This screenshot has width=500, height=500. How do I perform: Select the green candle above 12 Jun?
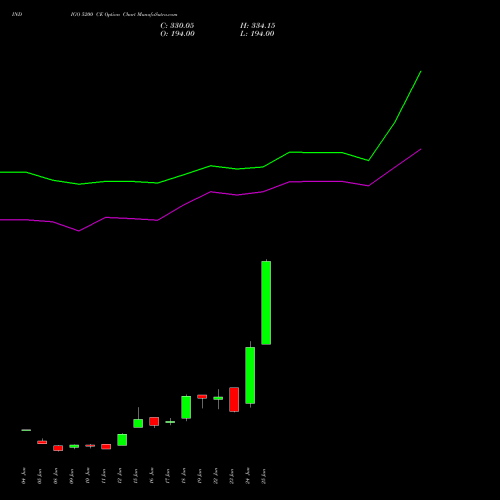pos(122,440)
